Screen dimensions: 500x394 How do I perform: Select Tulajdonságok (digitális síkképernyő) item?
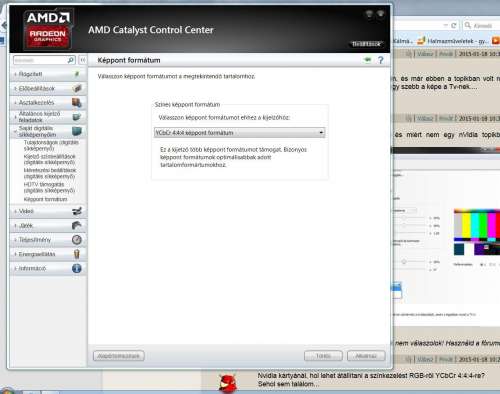coord(51,145)
